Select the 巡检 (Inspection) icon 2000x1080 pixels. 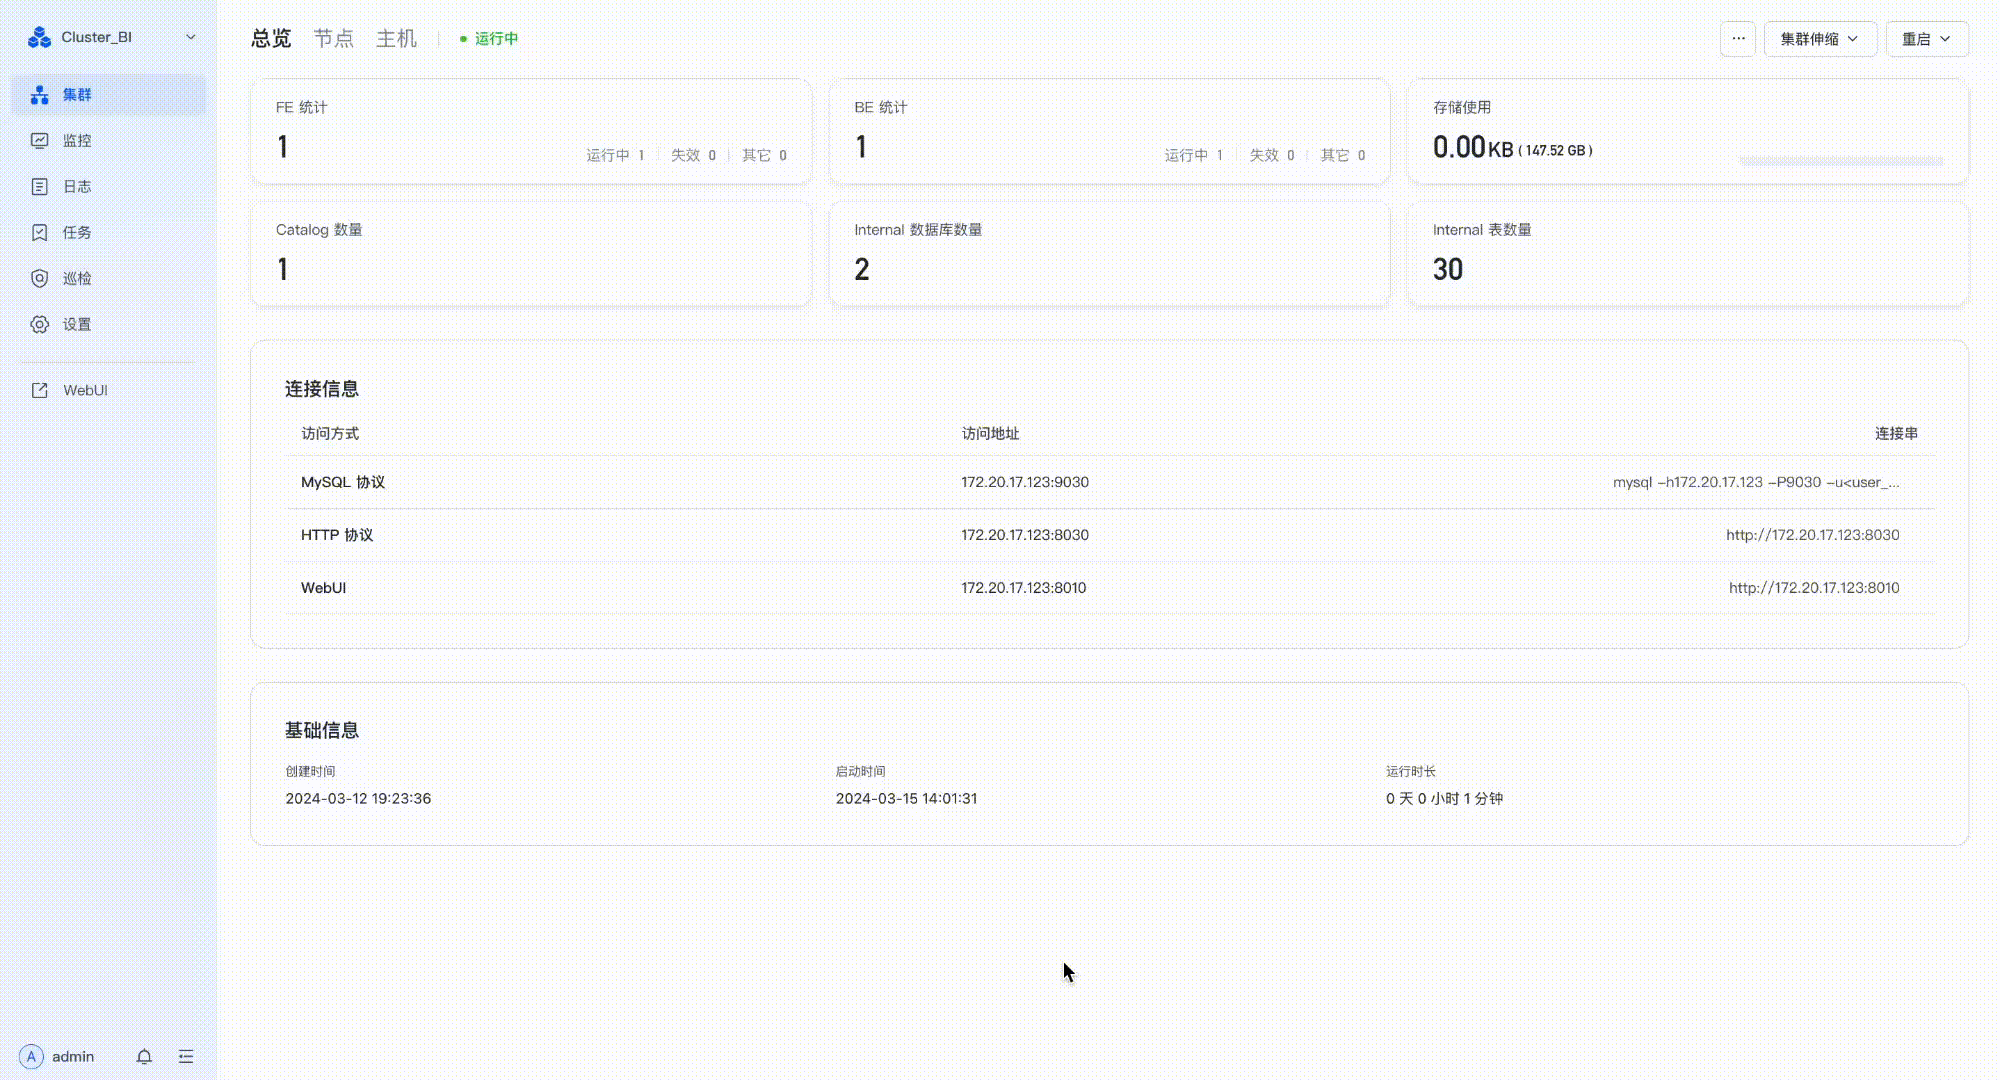(37, 278)
